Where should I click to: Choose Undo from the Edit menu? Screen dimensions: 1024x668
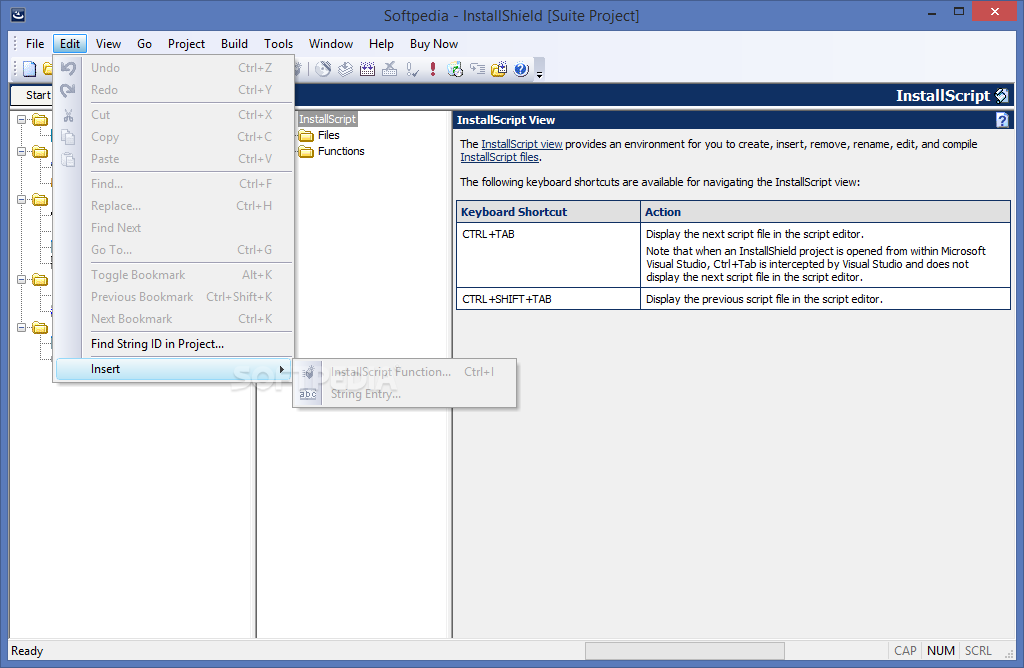tap(174, 68)
